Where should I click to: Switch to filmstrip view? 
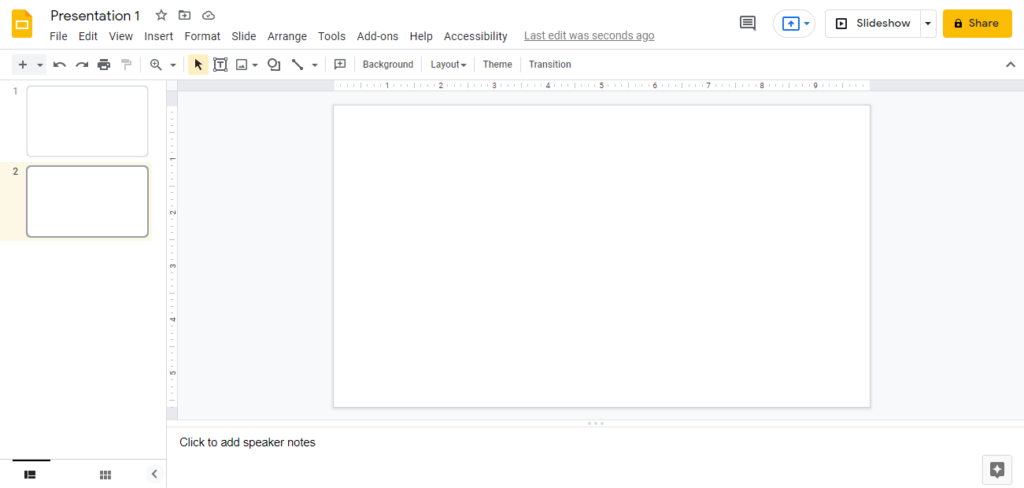tap(30, 474)
